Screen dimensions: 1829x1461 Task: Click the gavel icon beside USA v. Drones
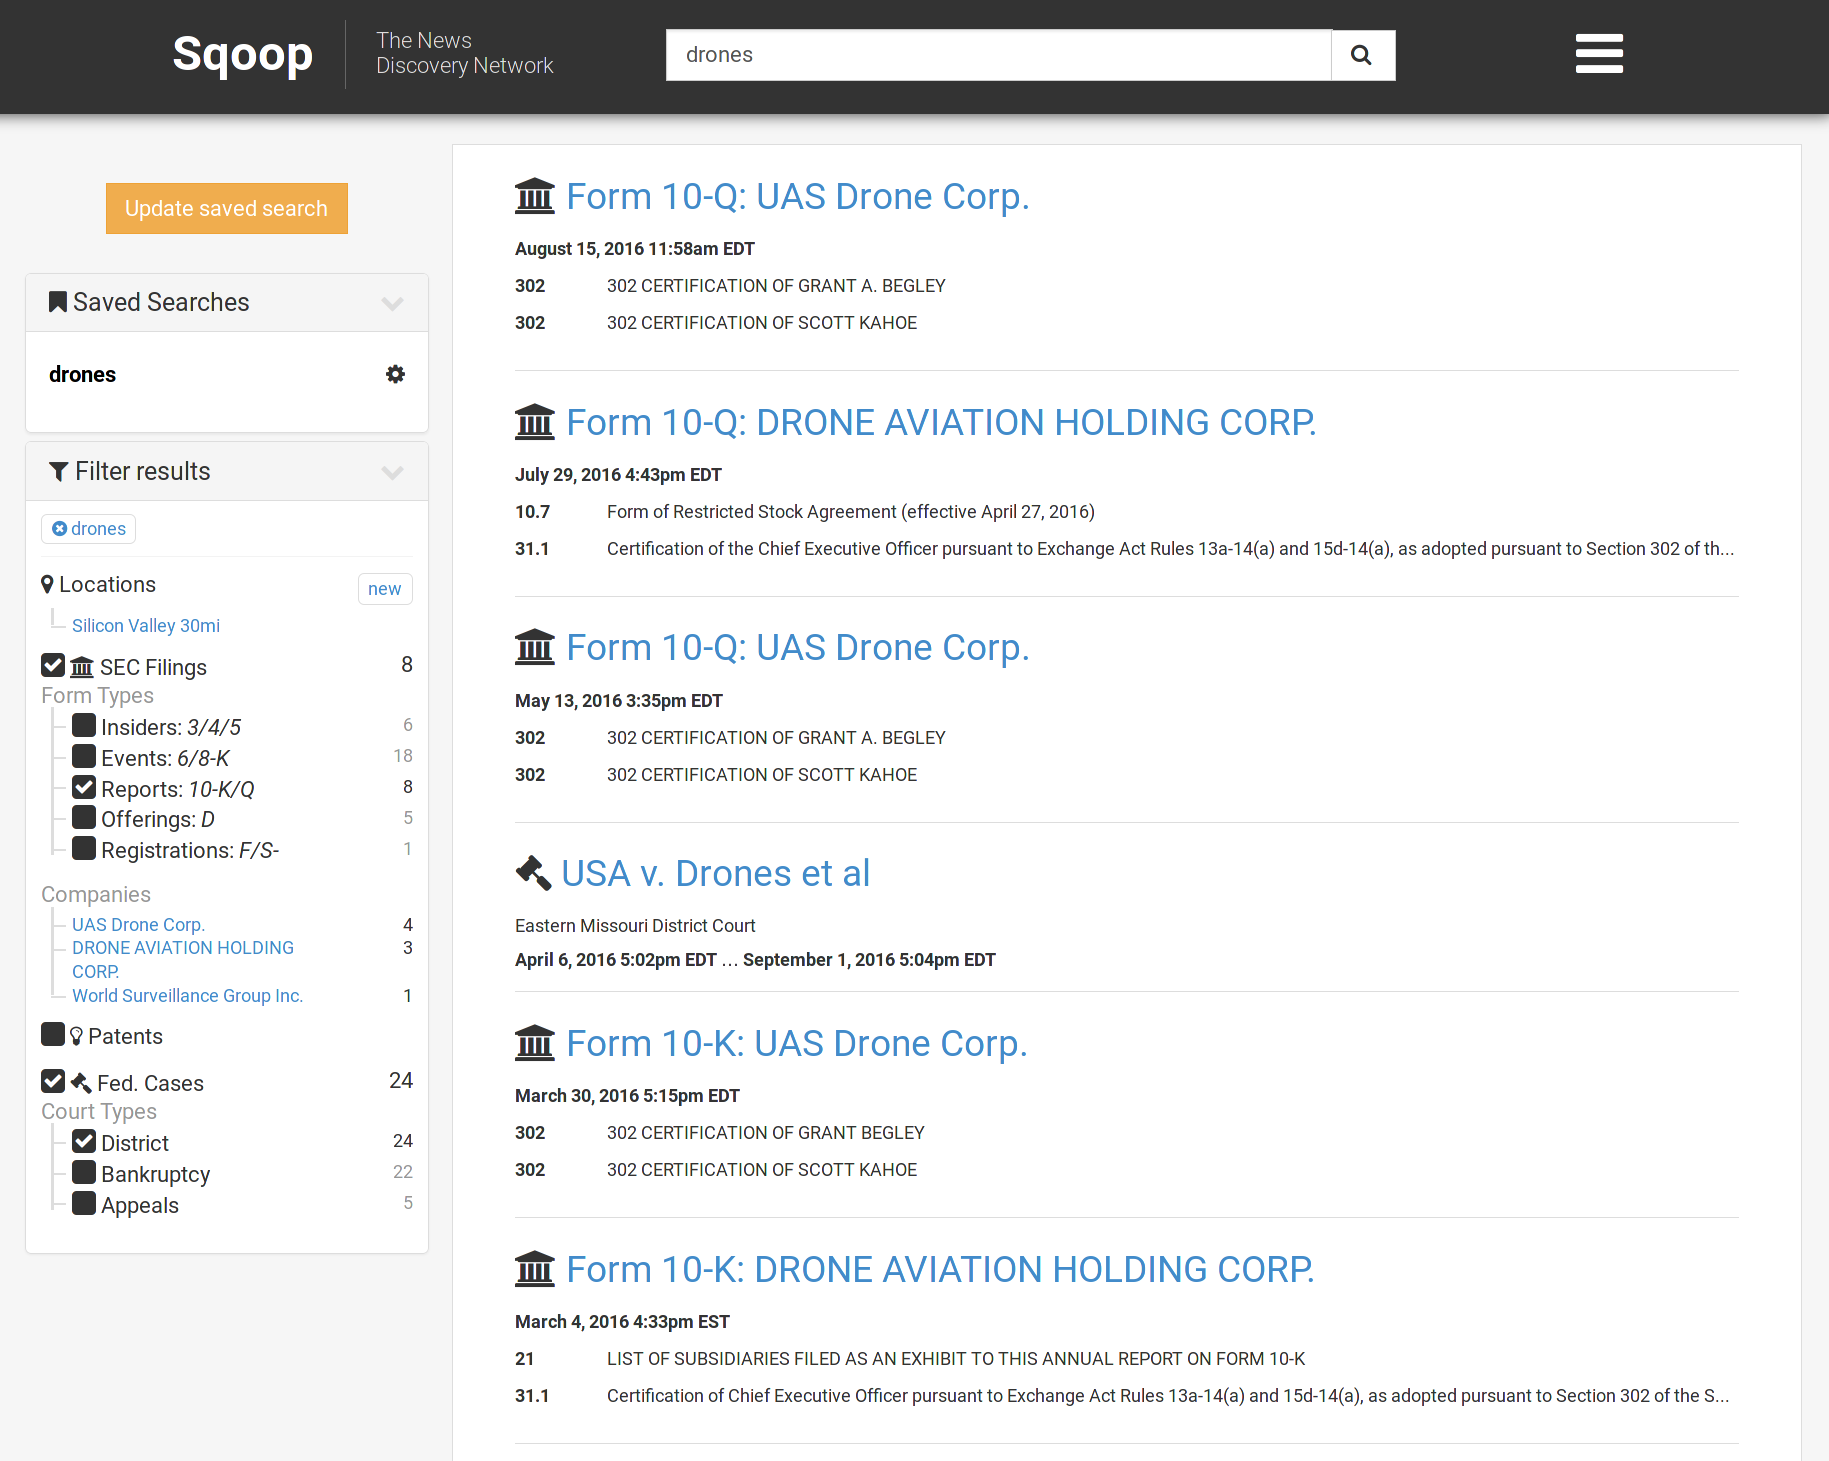coord(533,873)
